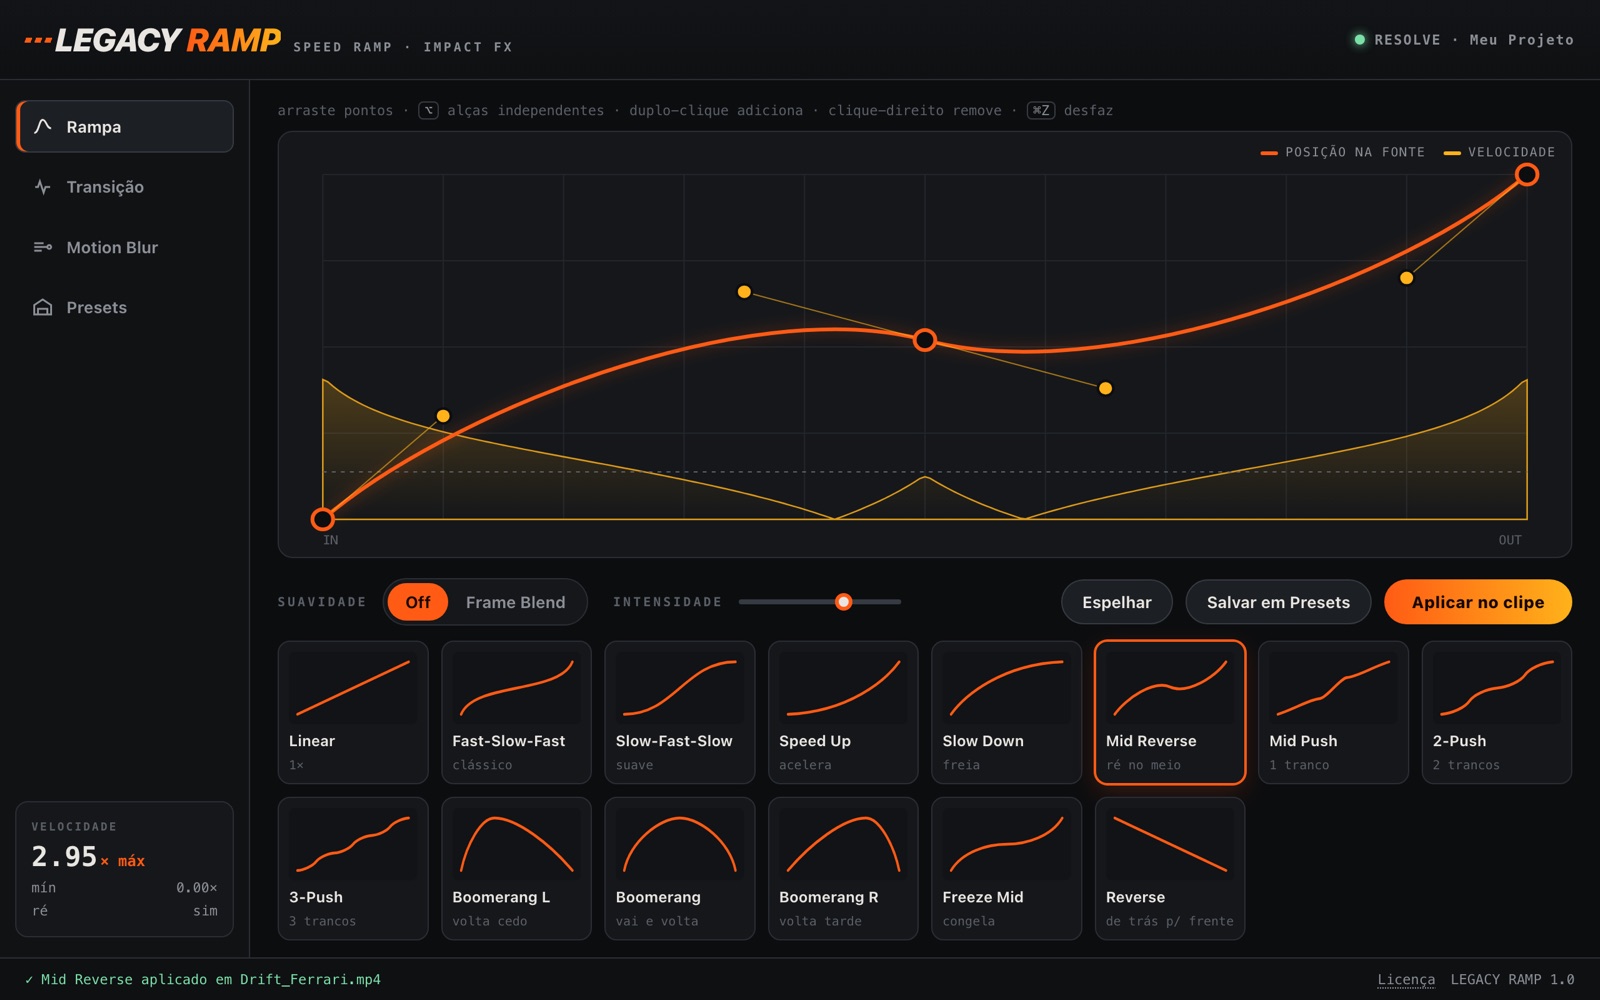Click the Velocidade legend entry

click(1500, 152)
